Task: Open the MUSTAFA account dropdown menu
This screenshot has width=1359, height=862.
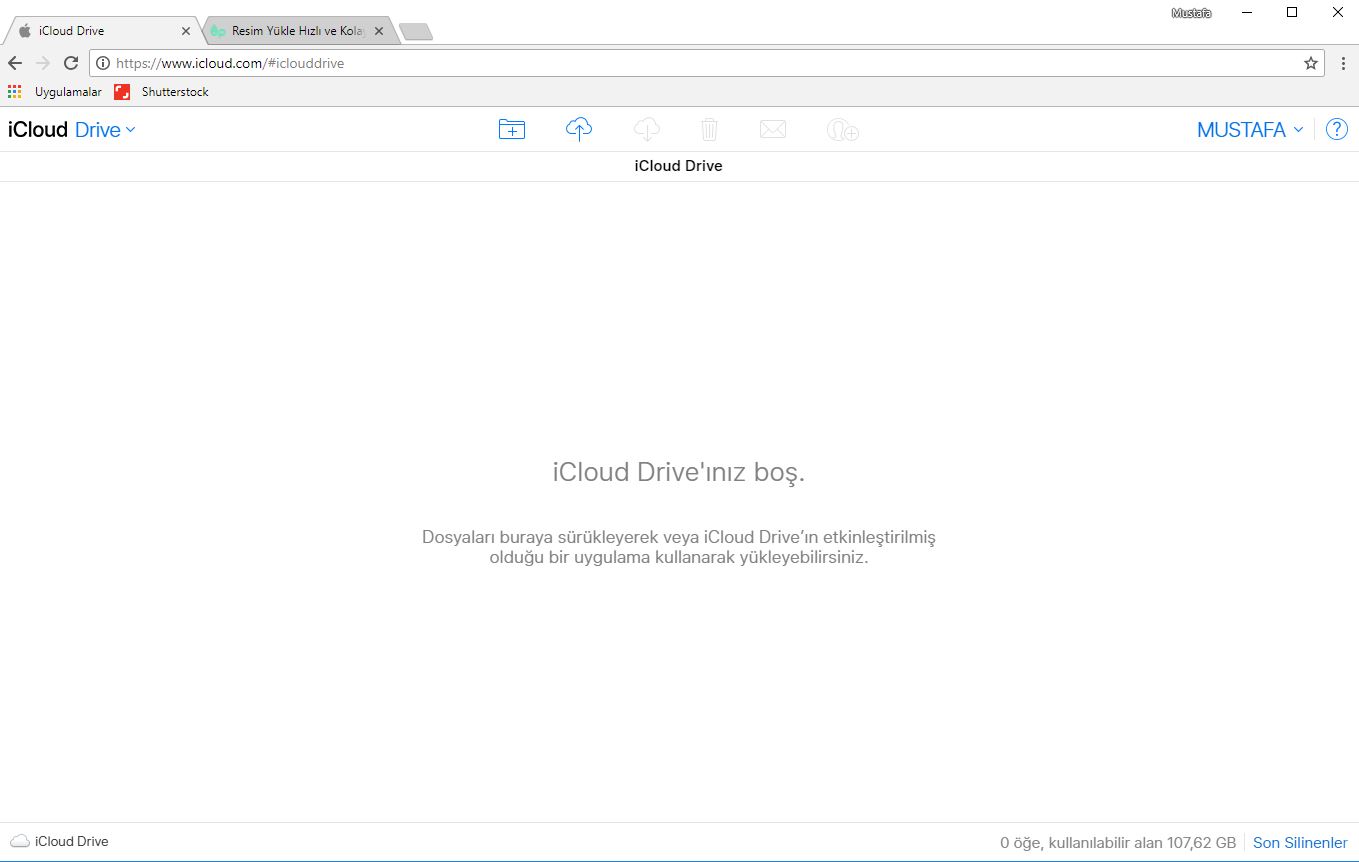Action: (x=1250, y=130)
